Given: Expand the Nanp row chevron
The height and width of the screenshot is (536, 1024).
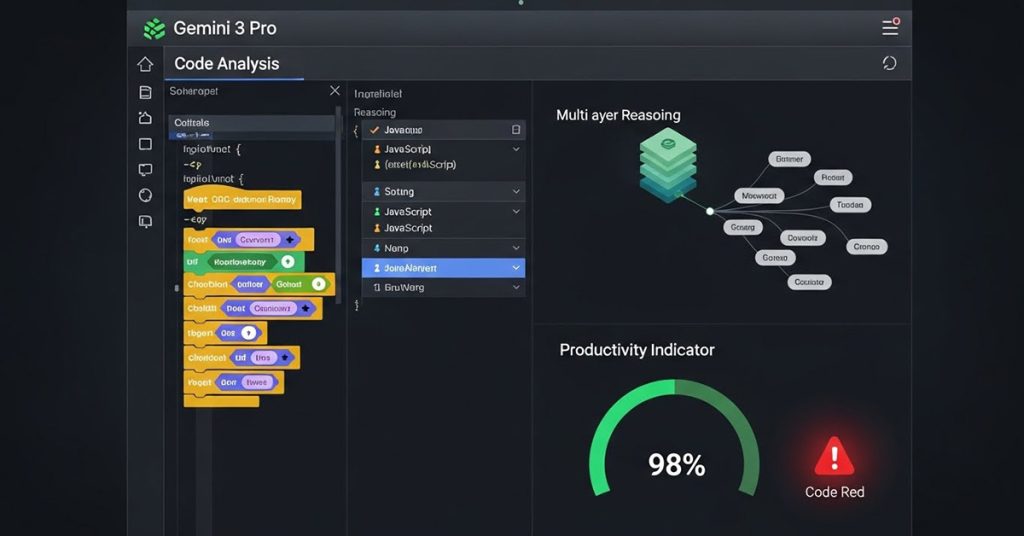Looking at the screenshot, I should point(516,248).
